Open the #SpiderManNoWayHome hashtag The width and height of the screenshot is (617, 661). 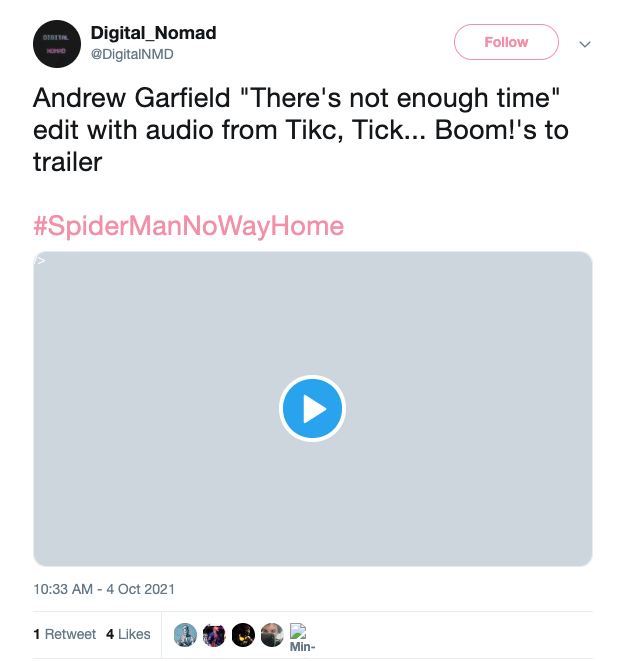coord(188,226)
